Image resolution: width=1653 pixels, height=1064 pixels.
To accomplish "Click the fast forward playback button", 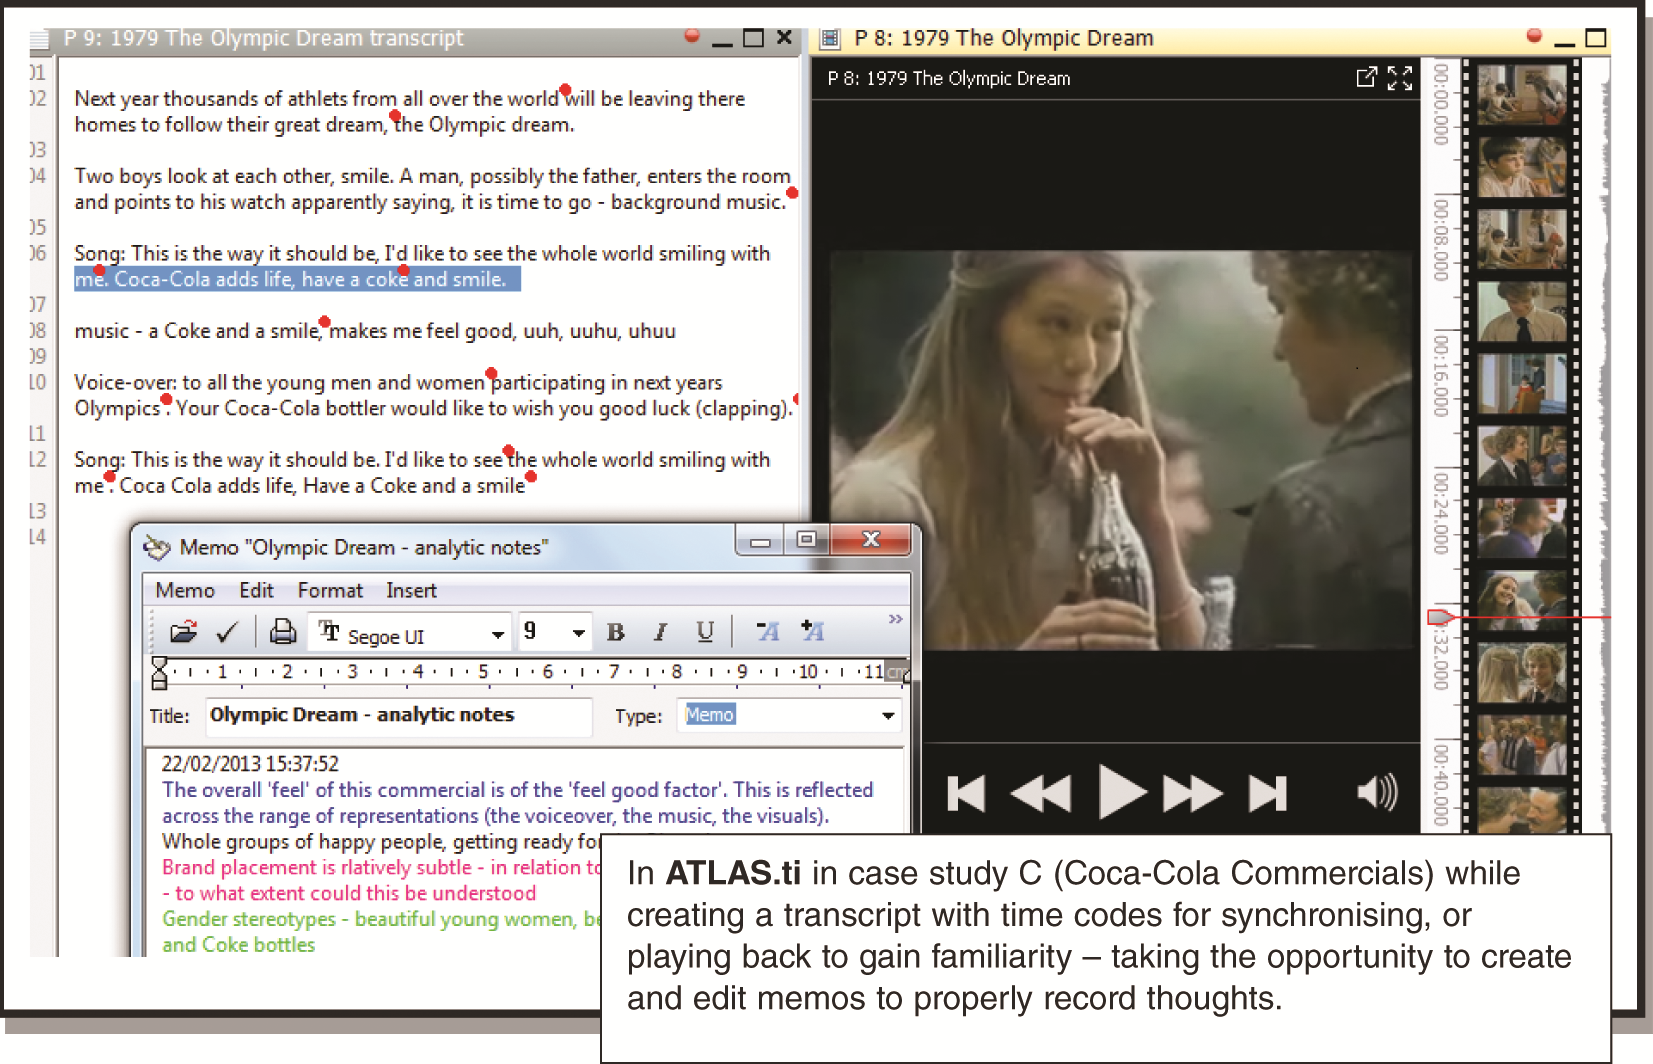I will (1193, 794).
